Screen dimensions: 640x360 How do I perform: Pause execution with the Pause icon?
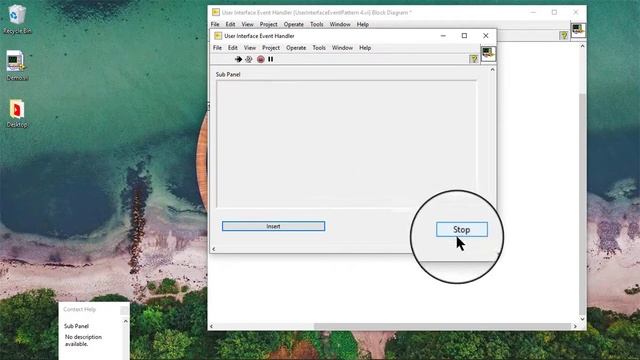point(271,59)
